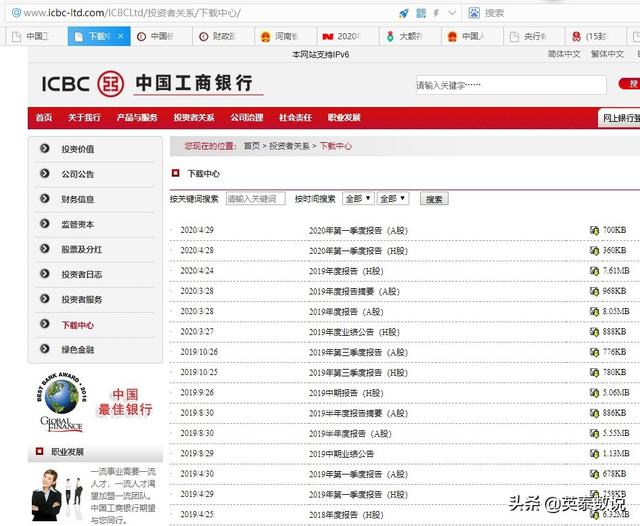Open the second 全部 time filter dropdown
Viewport: 640px width, 526px height.
[x=393, y=199]
